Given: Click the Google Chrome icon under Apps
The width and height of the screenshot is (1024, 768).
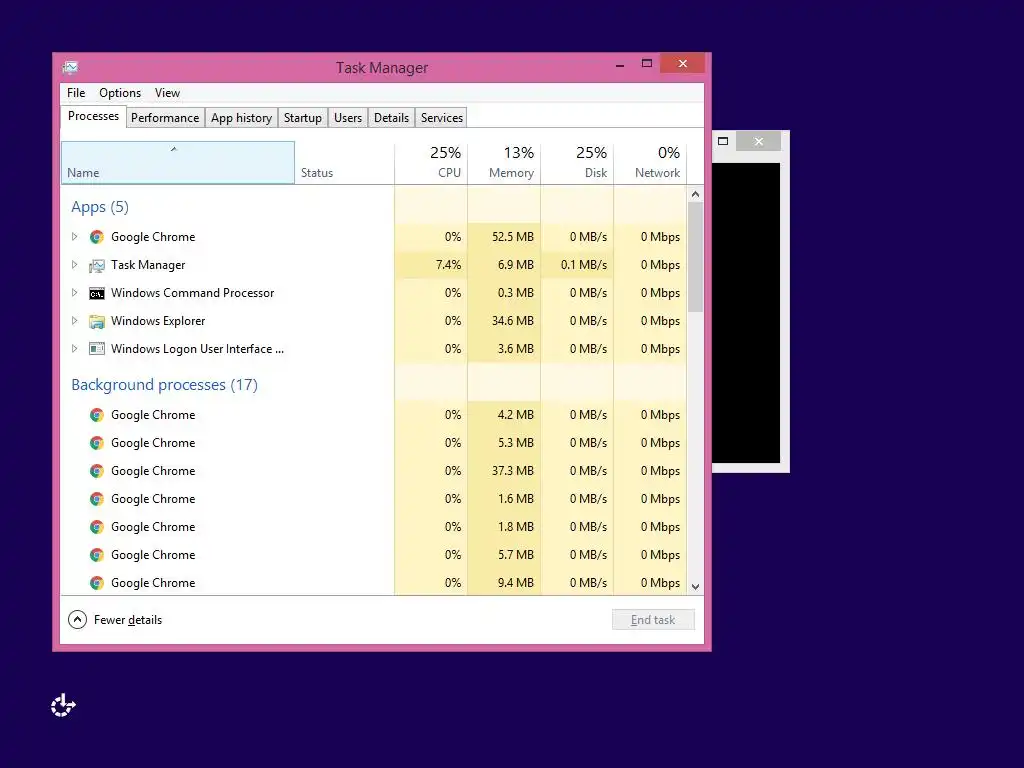Looking at the screenshot, I should tap(97, 237).
